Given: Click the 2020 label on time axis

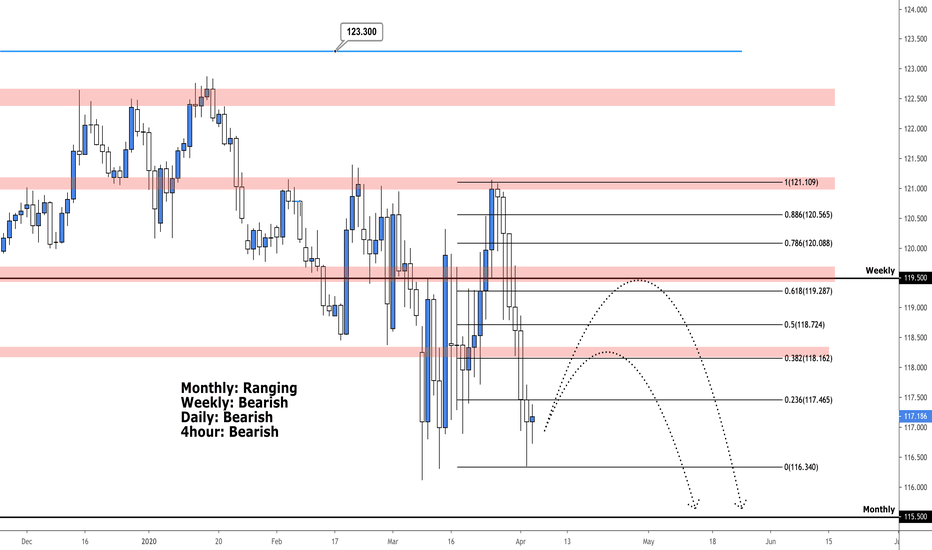Looking at the screenshot, I should pos(149,542).
